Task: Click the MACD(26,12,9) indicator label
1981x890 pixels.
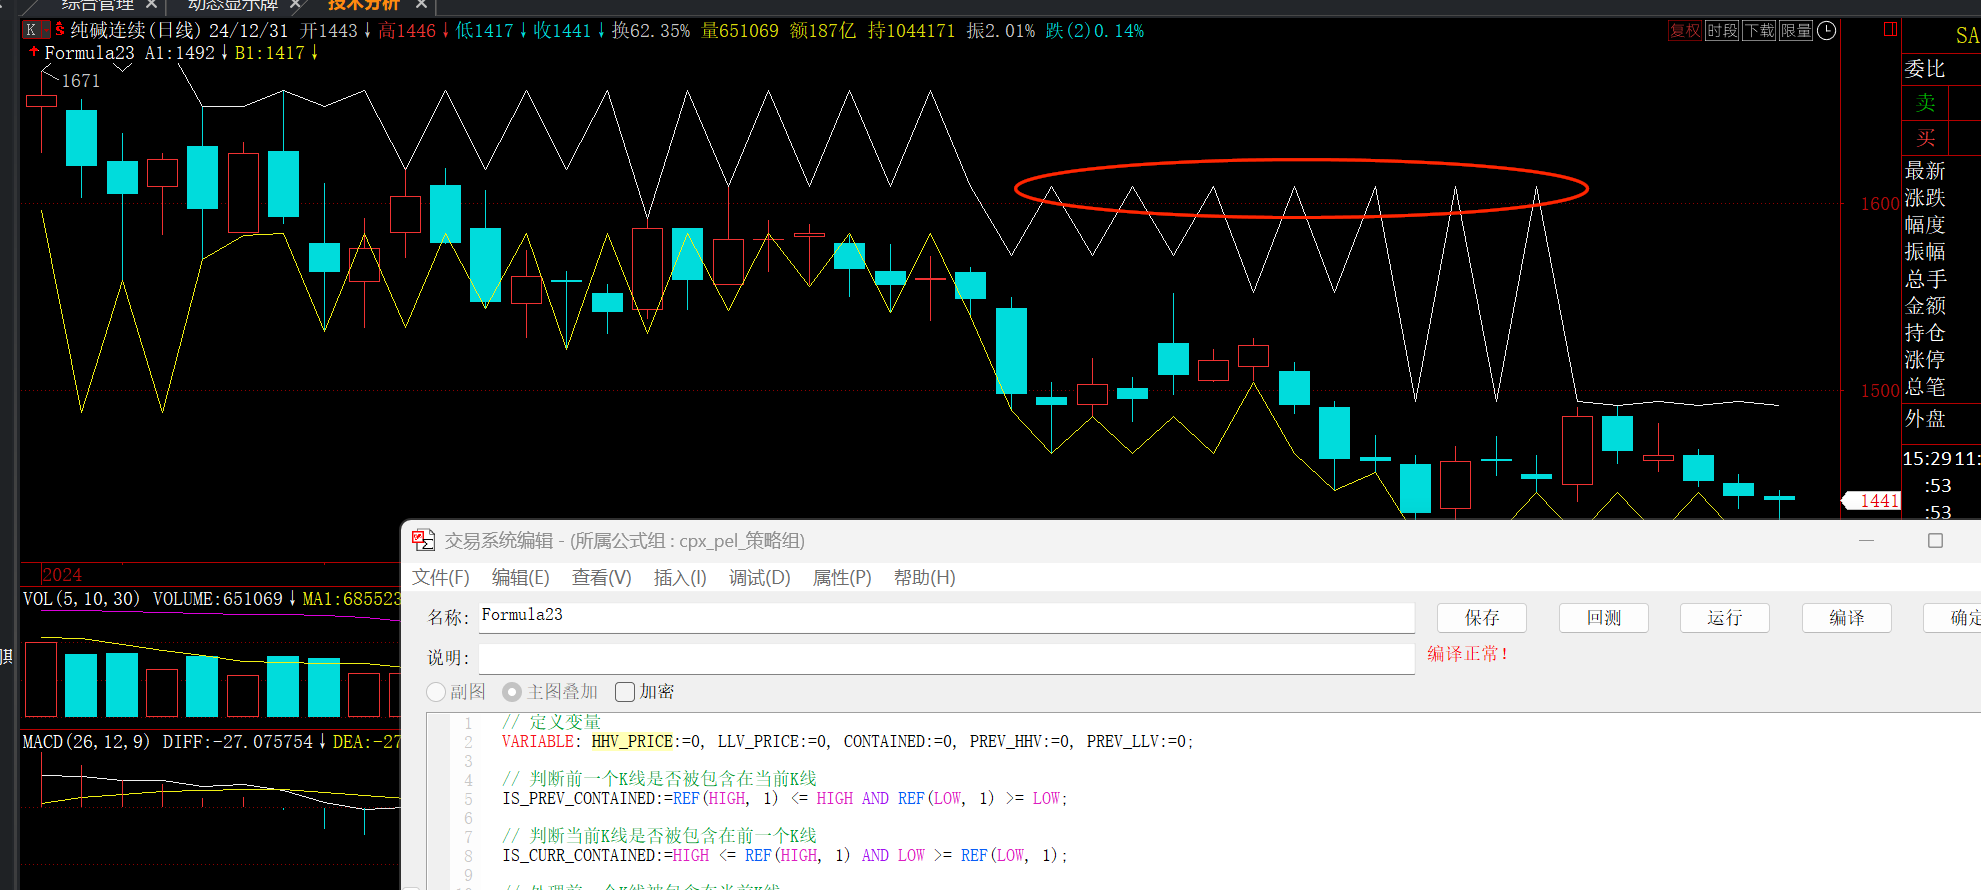Action: (86, 742)
